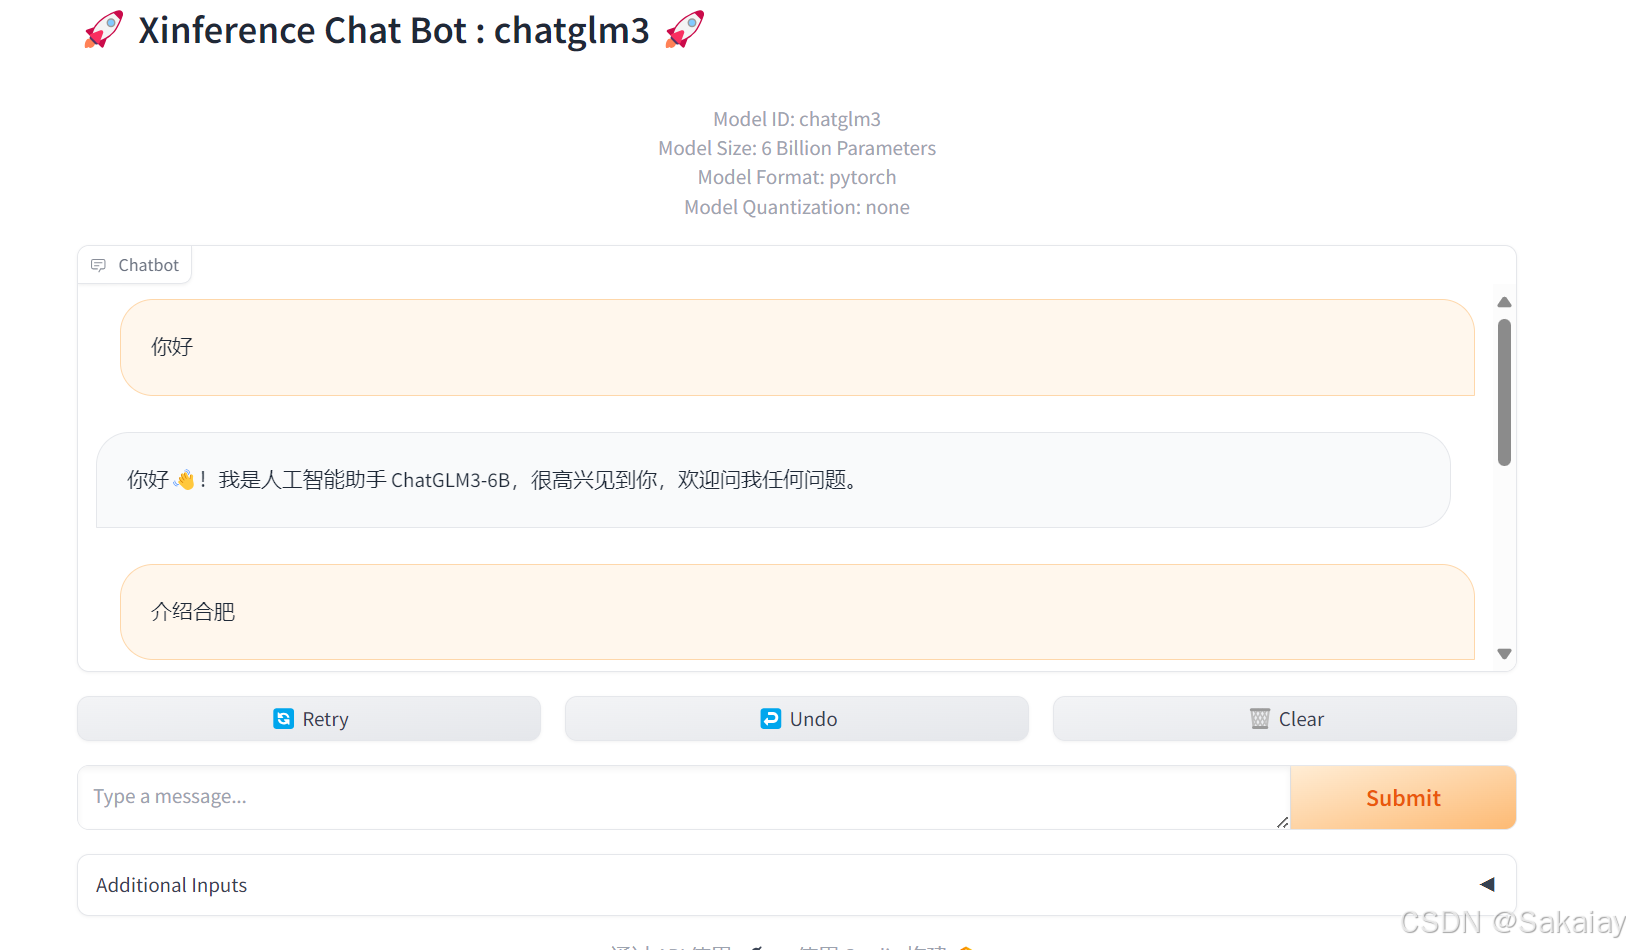
Task: Click the Additional Inputs collapse arrow
Action: [1487, 885]
